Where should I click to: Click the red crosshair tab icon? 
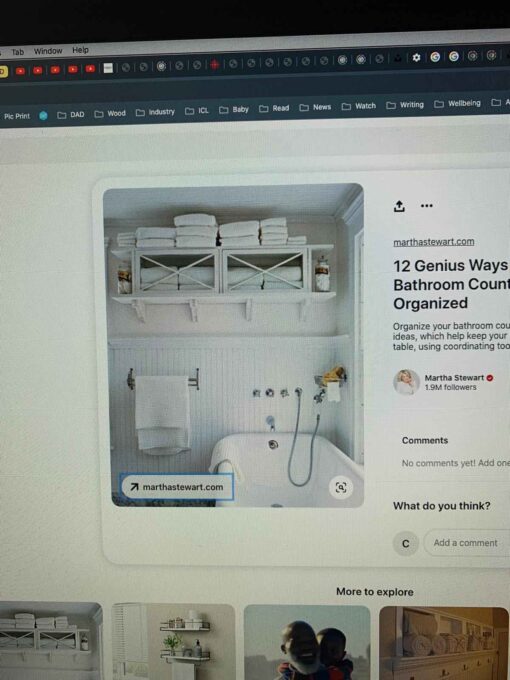coord(214,65)
